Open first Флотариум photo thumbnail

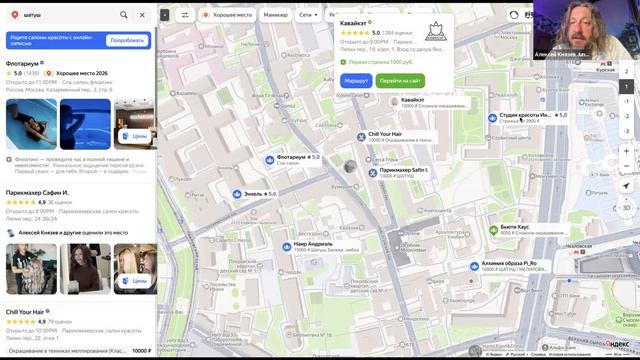tap(31, 124)
